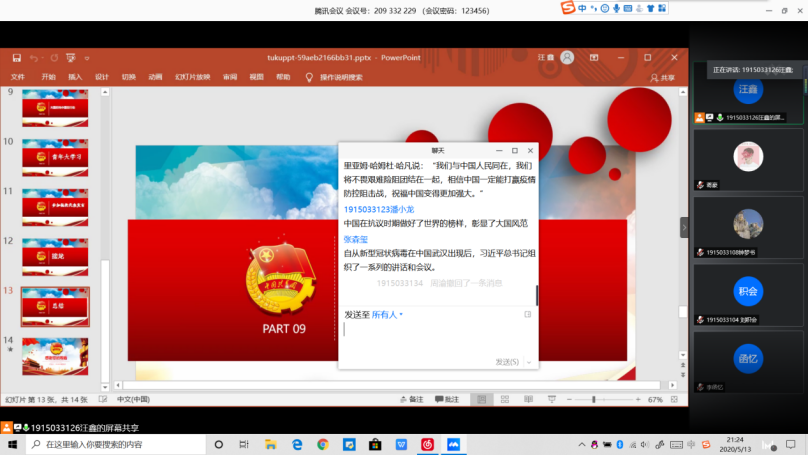Click sender name 张森玺 in chat
The width and height of the screenshot is (808, 455).
coord(356,239)
